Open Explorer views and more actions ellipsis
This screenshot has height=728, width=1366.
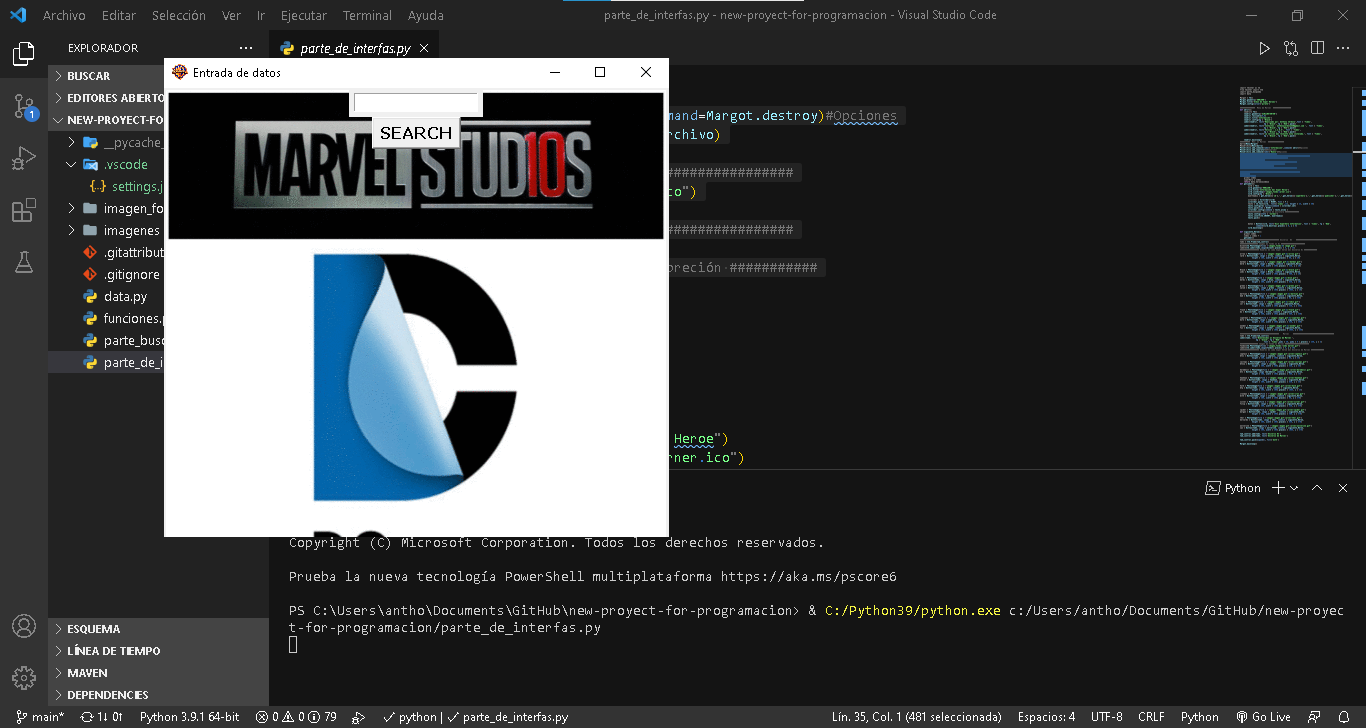coord(247,48)
